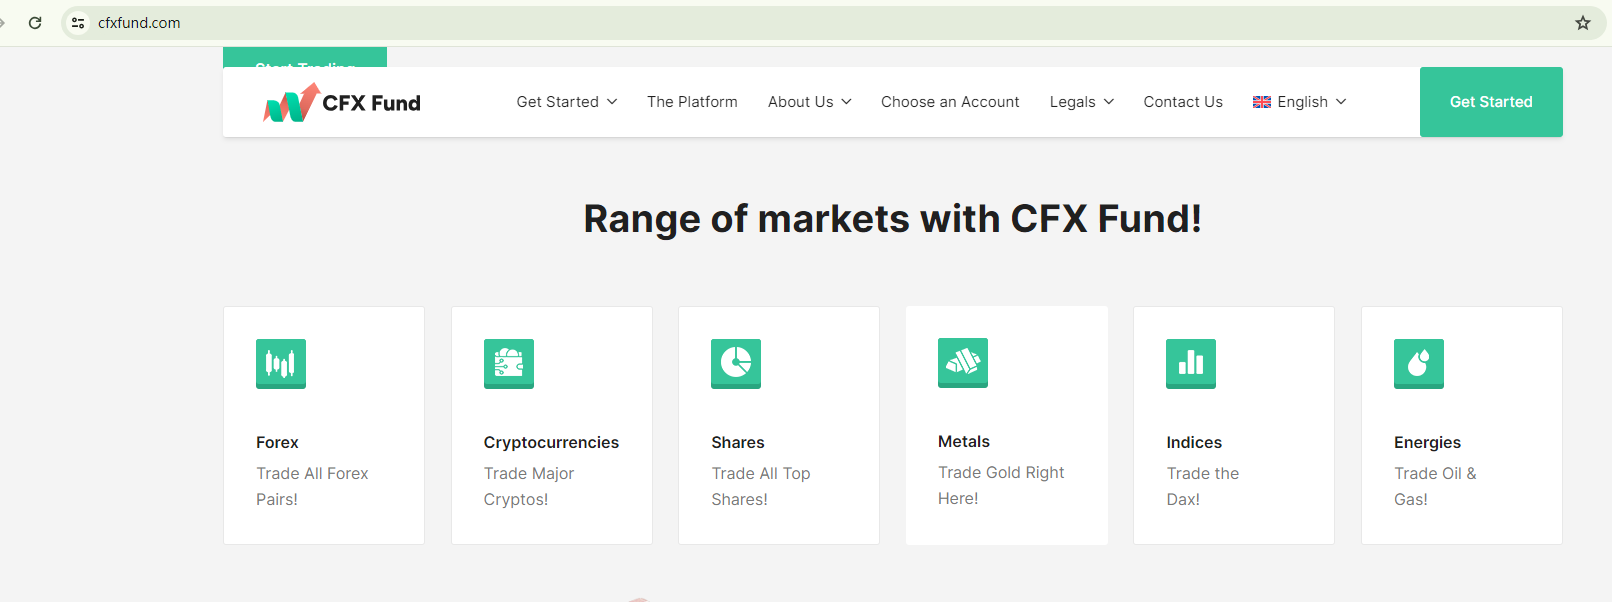Open the Contact Us link
This screenshot has height=602, width=1612.
1183,102
